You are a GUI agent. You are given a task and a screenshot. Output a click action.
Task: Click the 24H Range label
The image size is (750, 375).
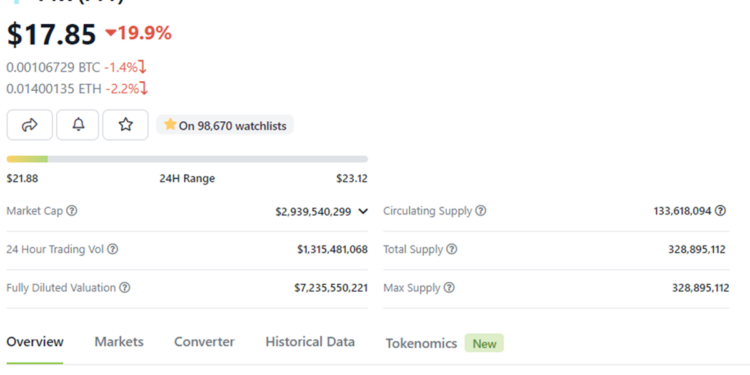click(187, 178)
